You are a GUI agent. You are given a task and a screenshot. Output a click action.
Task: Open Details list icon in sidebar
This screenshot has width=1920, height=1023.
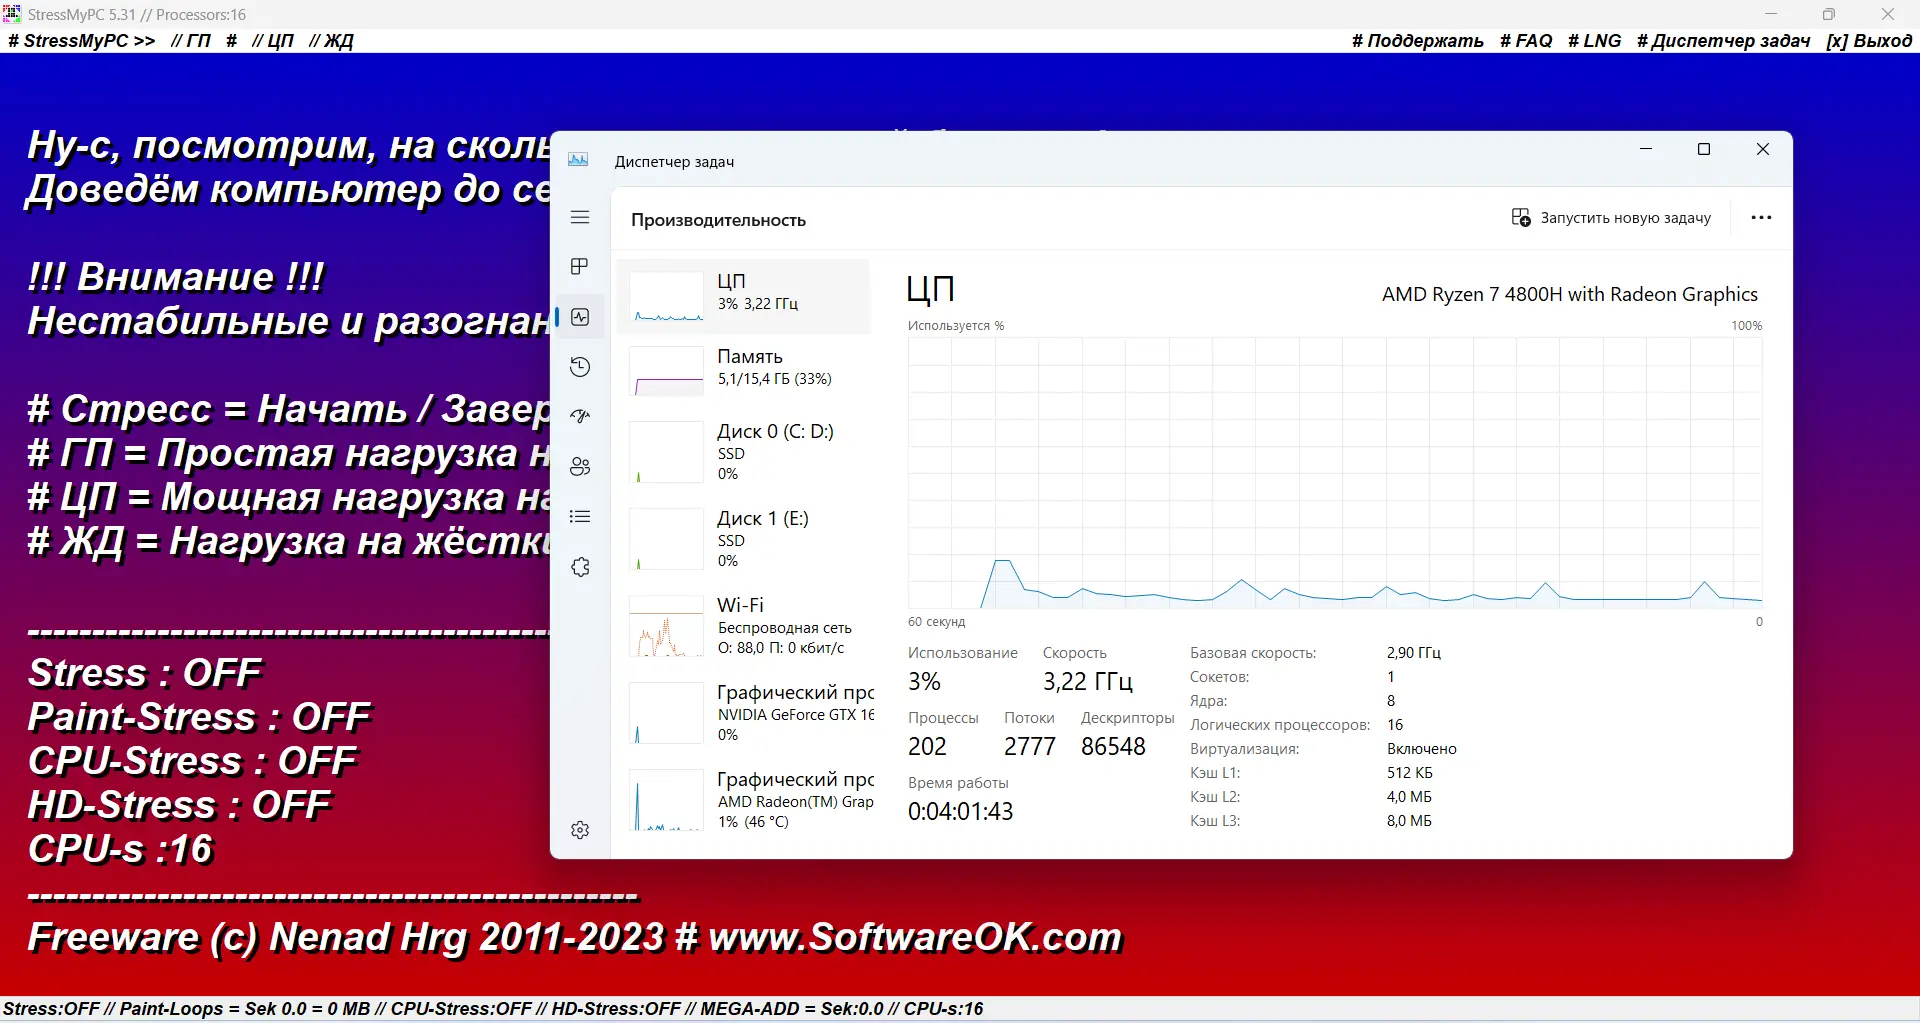click(x=580, y=517)
